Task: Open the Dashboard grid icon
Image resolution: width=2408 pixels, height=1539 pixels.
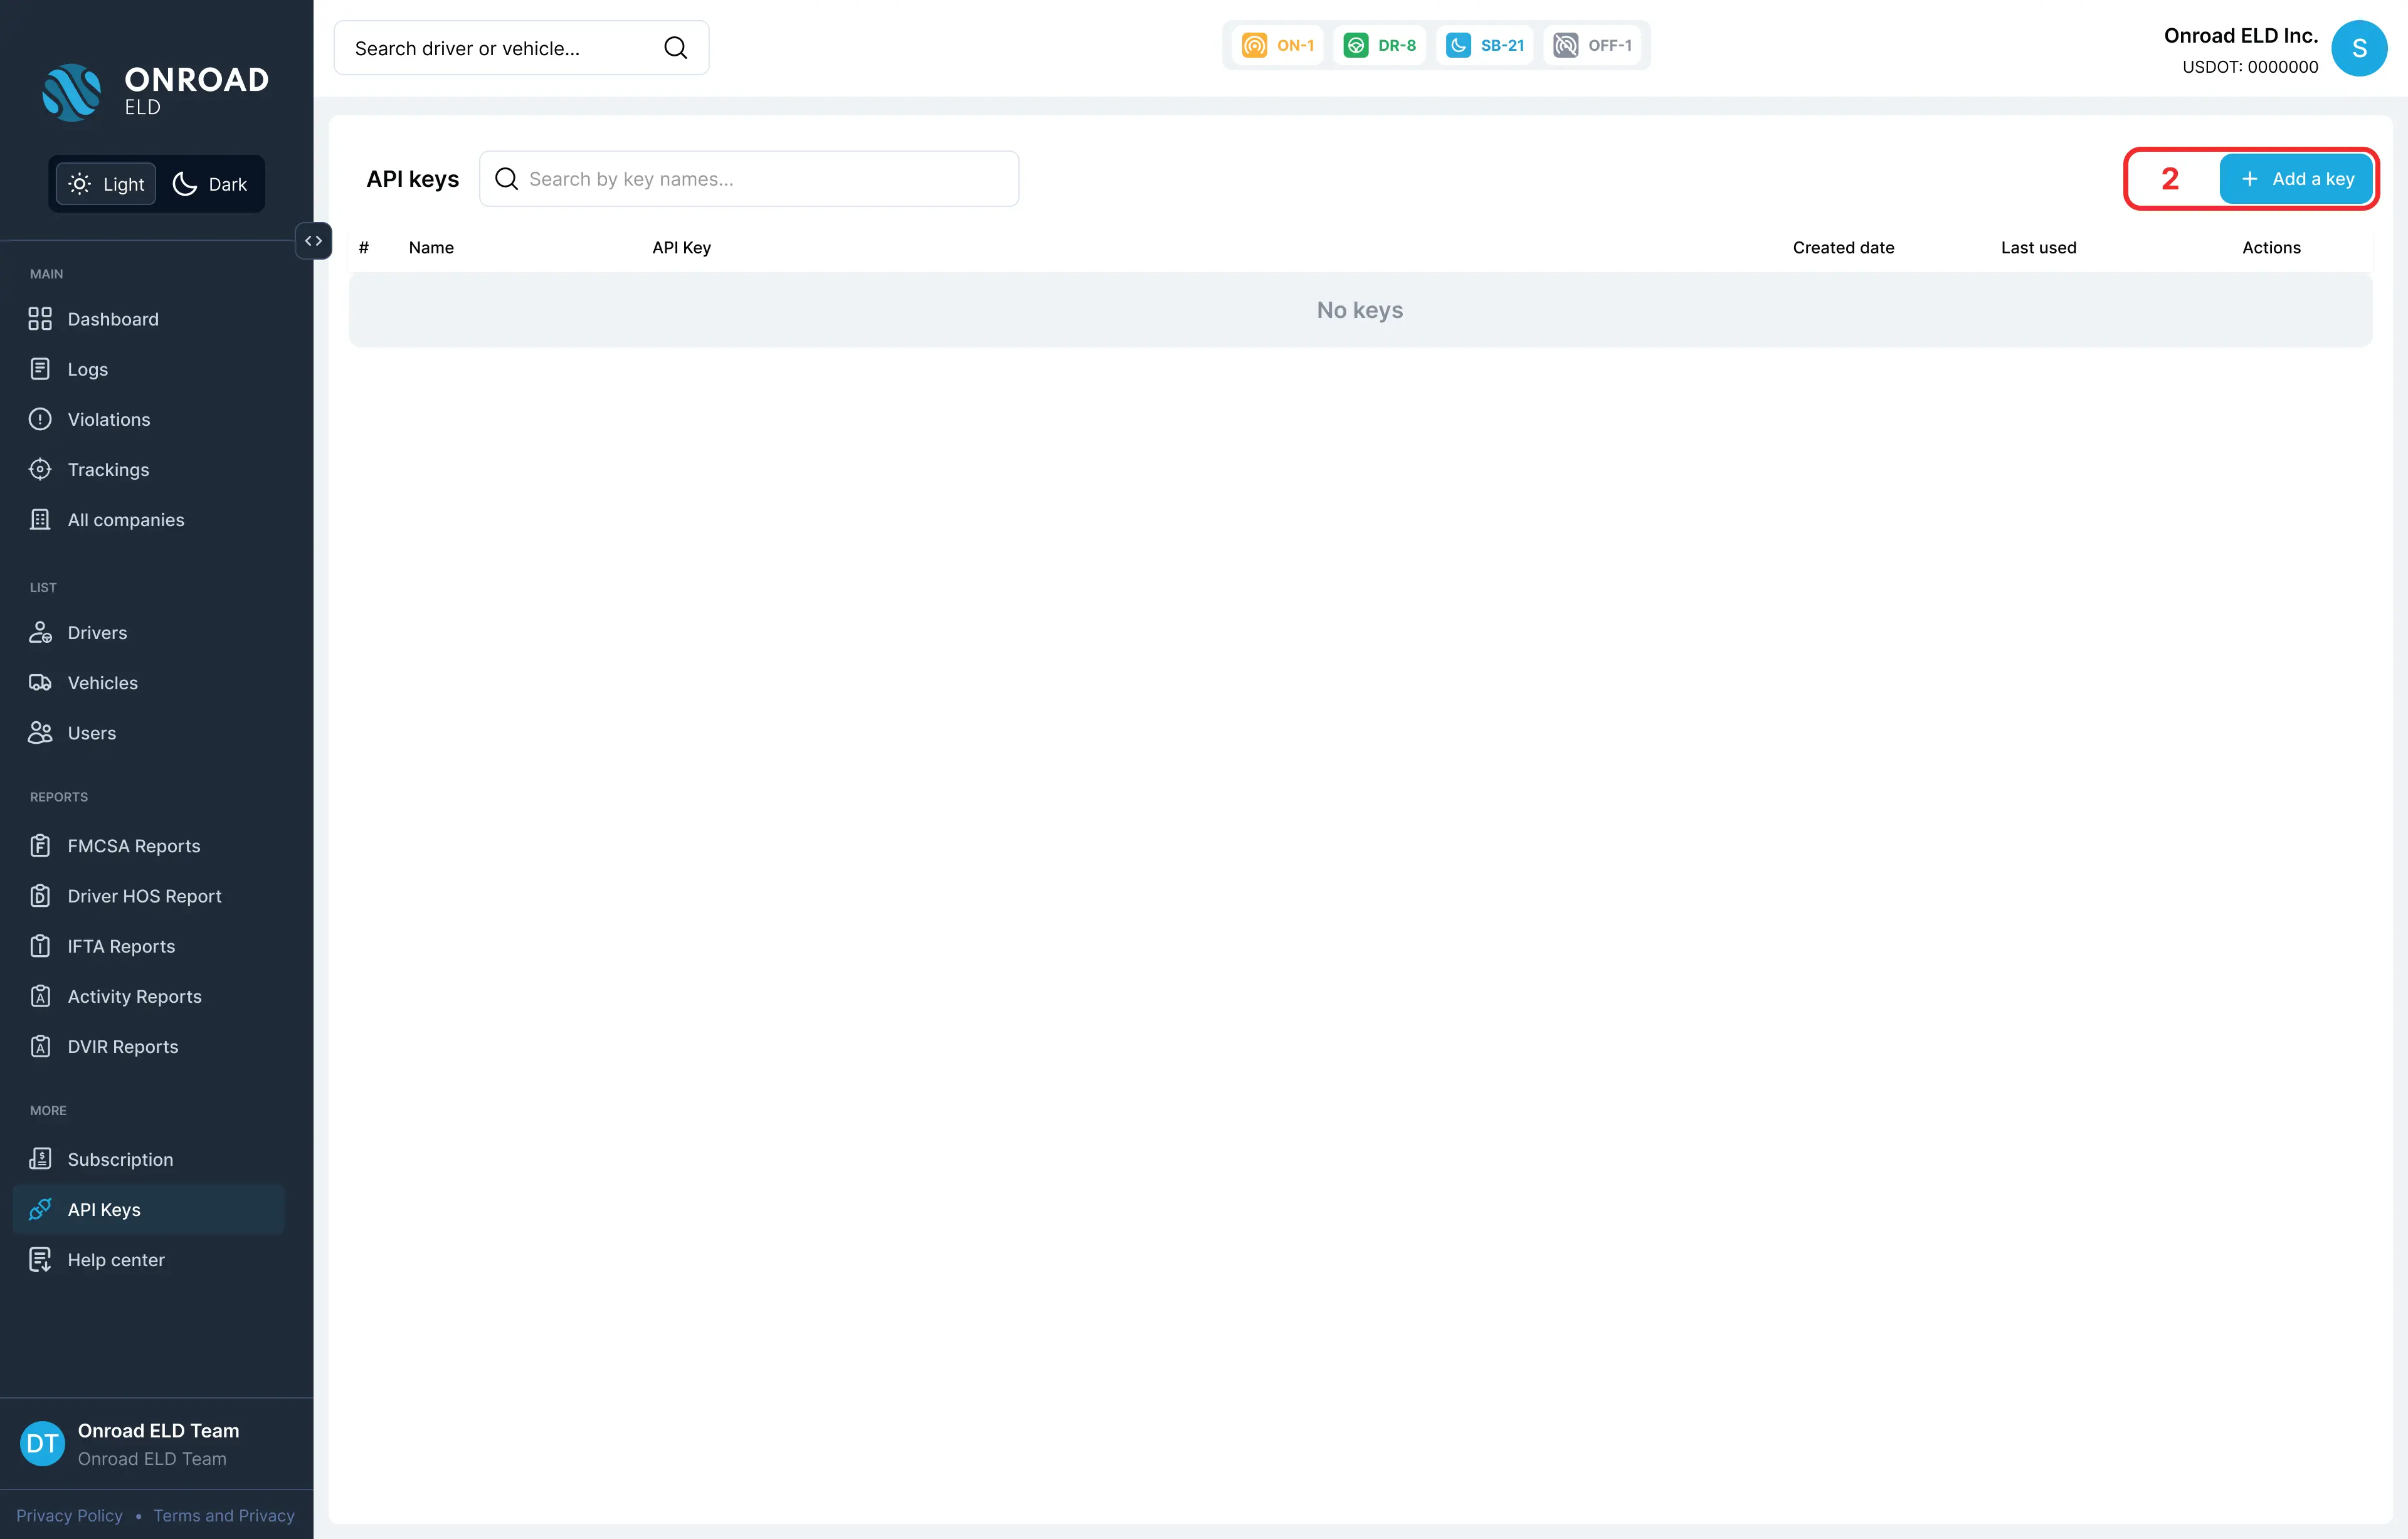Action: pos(40,319)
